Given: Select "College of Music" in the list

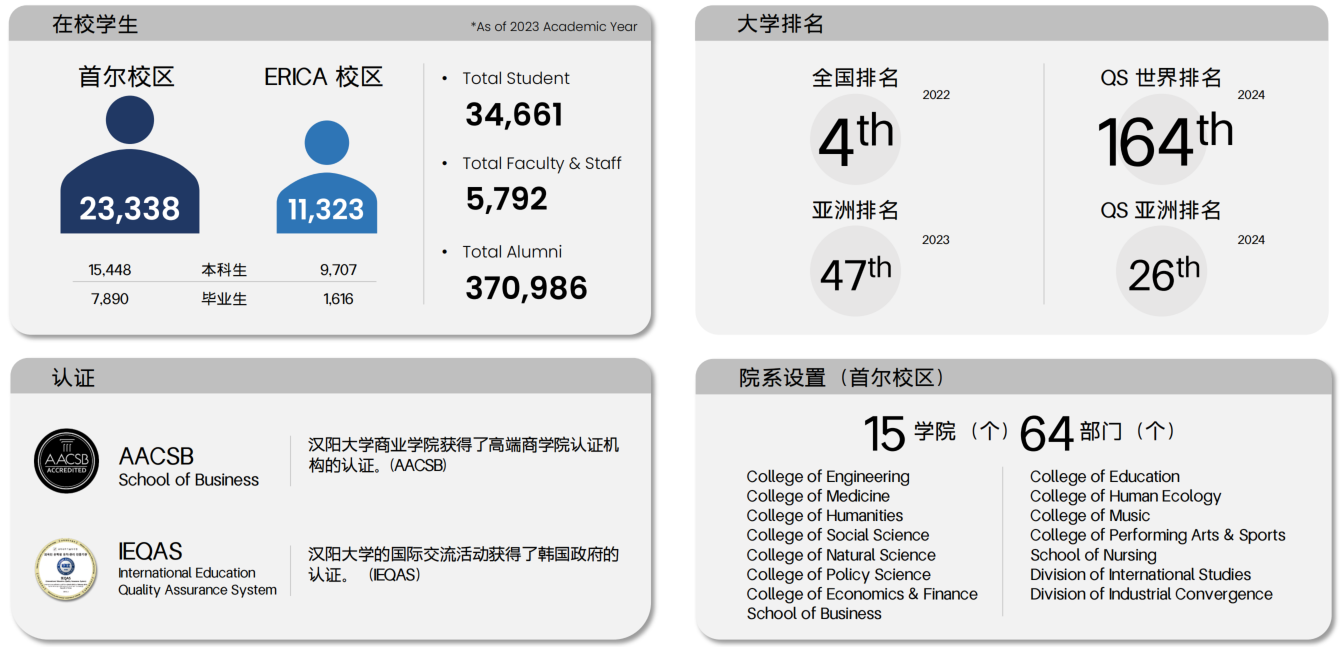Looking at the screenshot, I should (x=1090, y=516).
